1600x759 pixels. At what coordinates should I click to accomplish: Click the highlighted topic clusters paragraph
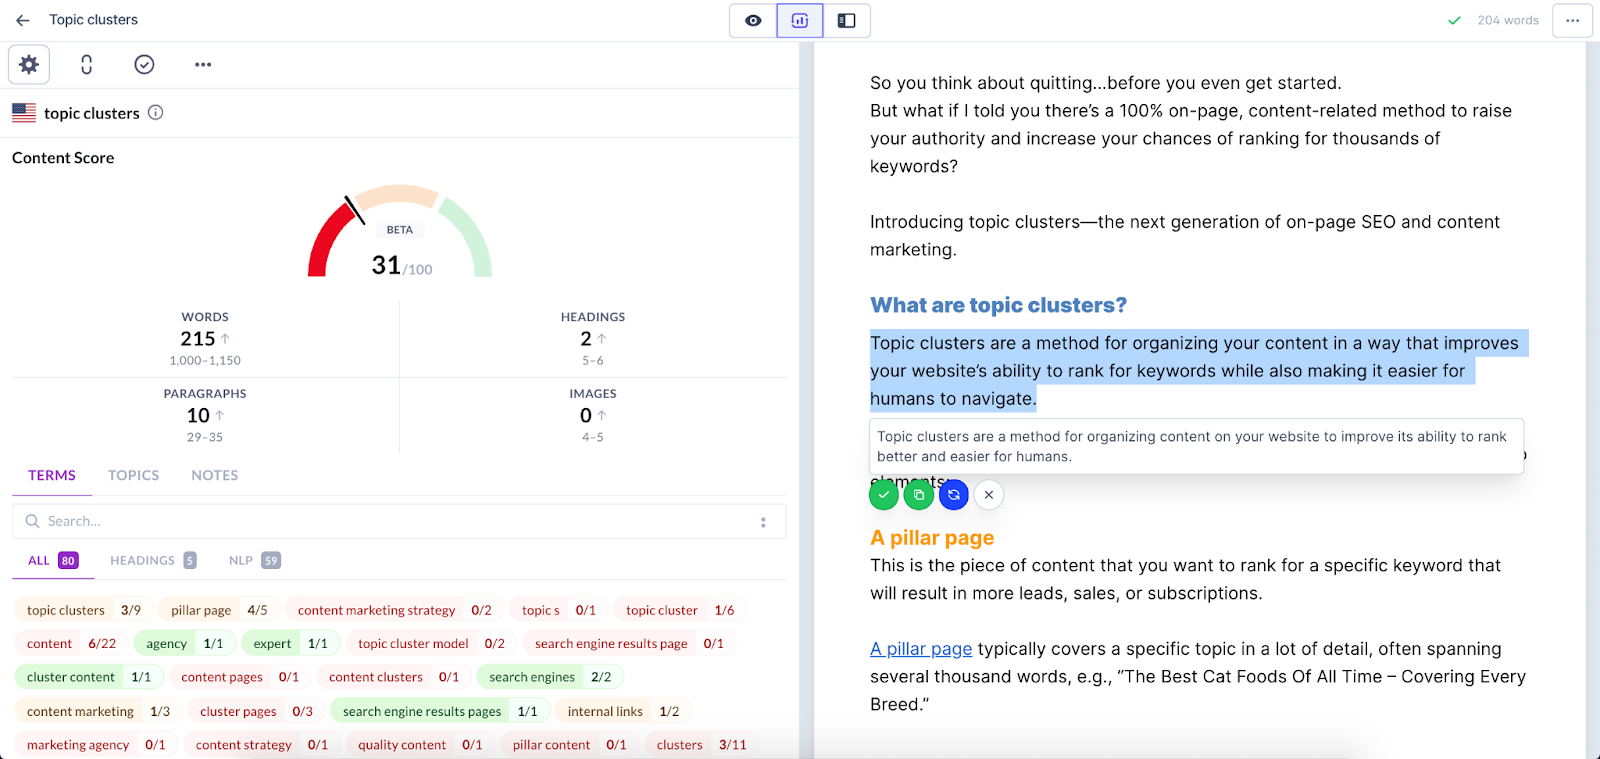point(1198,371)
